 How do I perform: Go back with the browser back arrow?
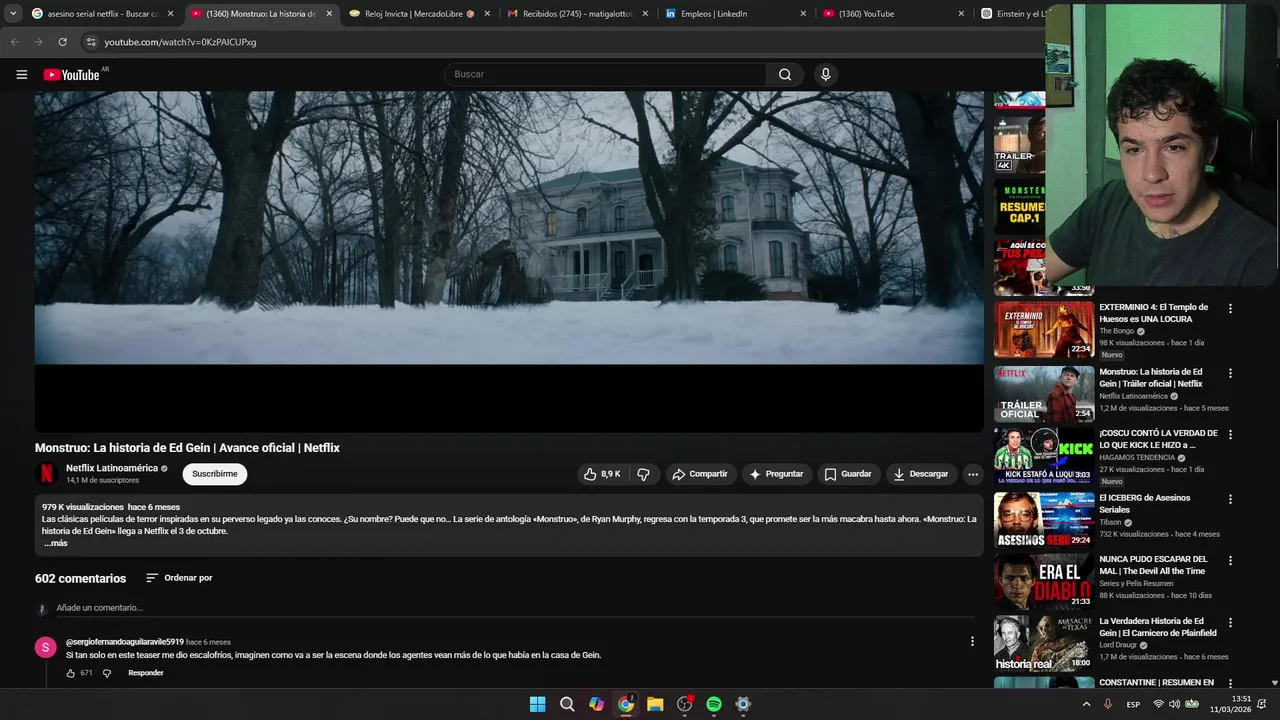click(x=14, y=42)
